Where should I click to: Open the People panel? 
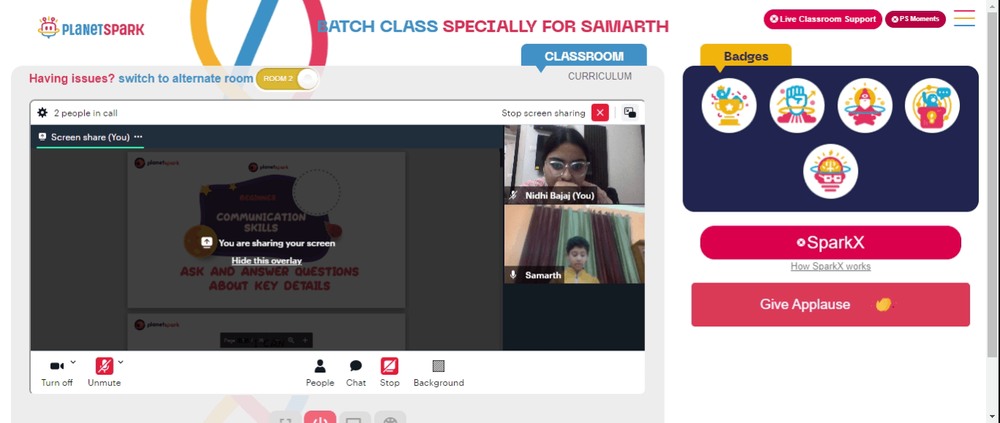[x=320, y=373]
